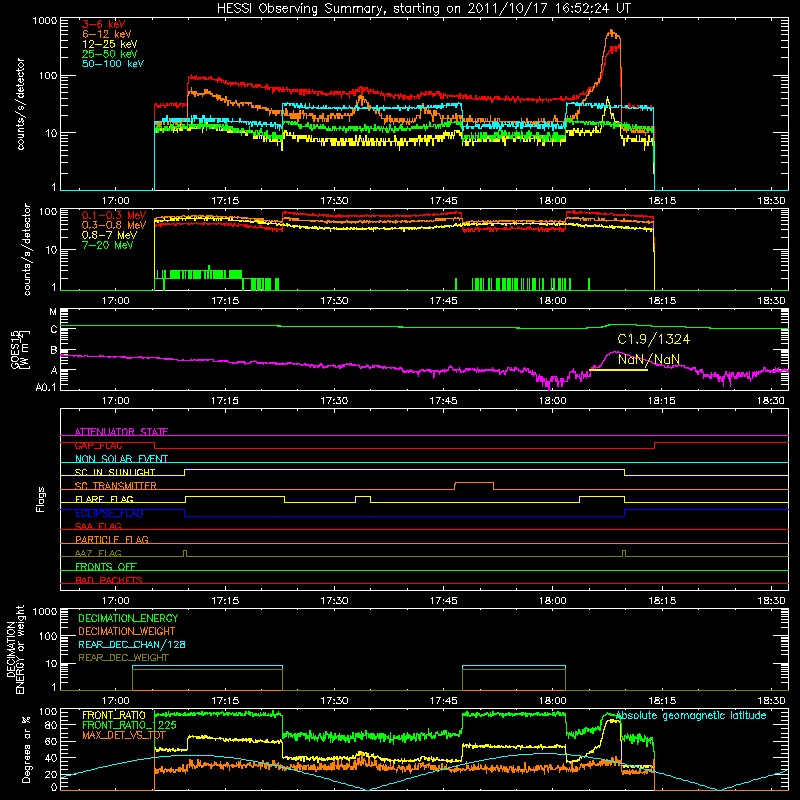Click the REAR_DEC_CHAN/128 legend label
The image size is (800, 800).
132,644
